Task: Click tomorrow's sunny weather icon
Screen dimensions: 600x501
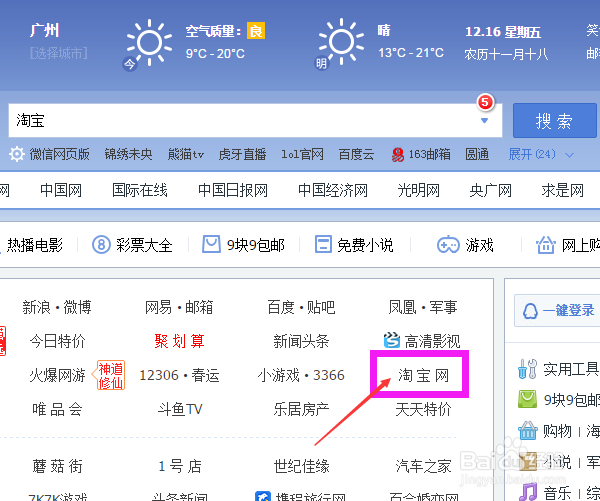Action: point(341,41)
